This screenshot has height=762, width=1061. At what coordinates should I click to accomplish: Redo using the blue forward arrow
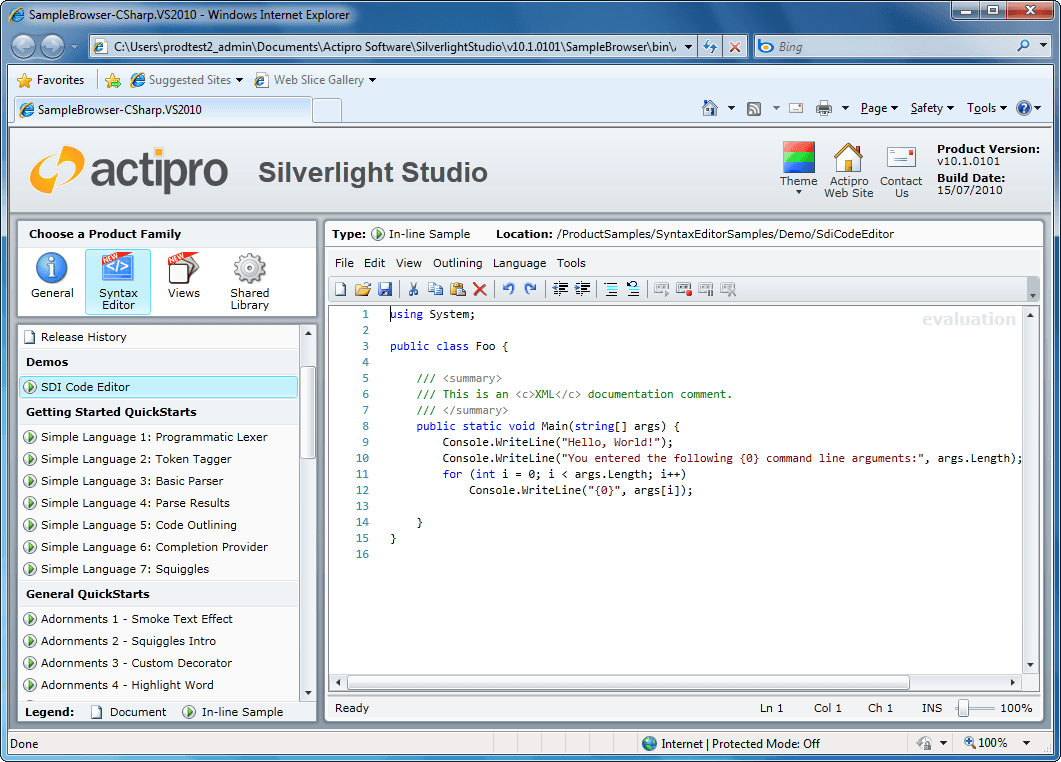pos(530,290)
